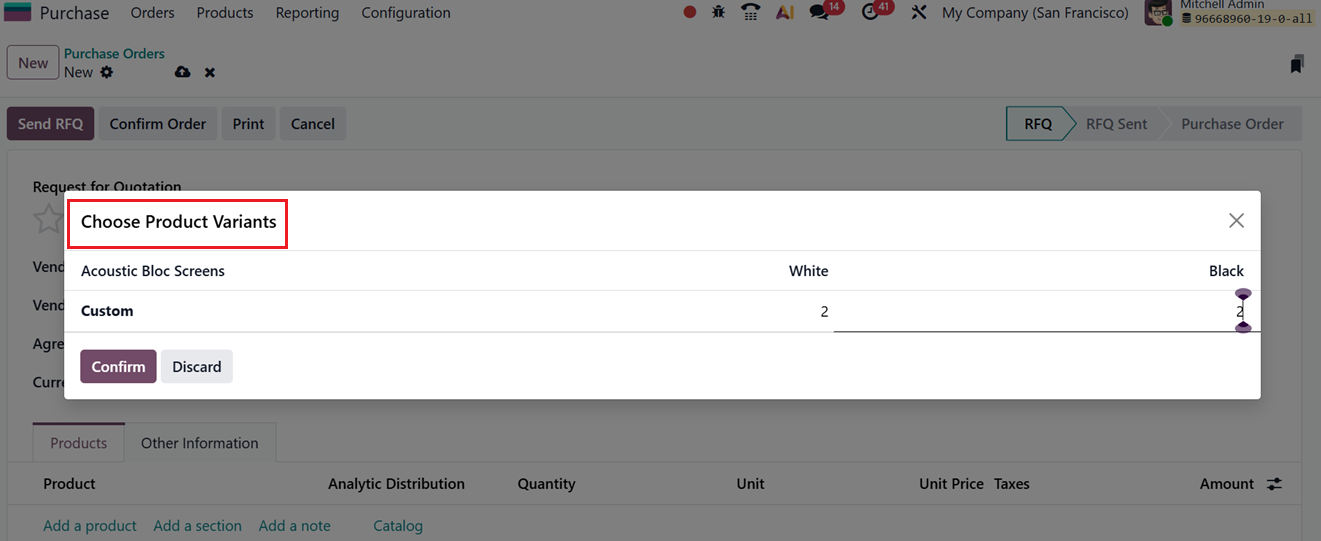Open the My Company (San Francisco) switcher
Image resolution: width=1321 pixels, height=541 pixels.
pyautogui.click(x=1035, y=13)
